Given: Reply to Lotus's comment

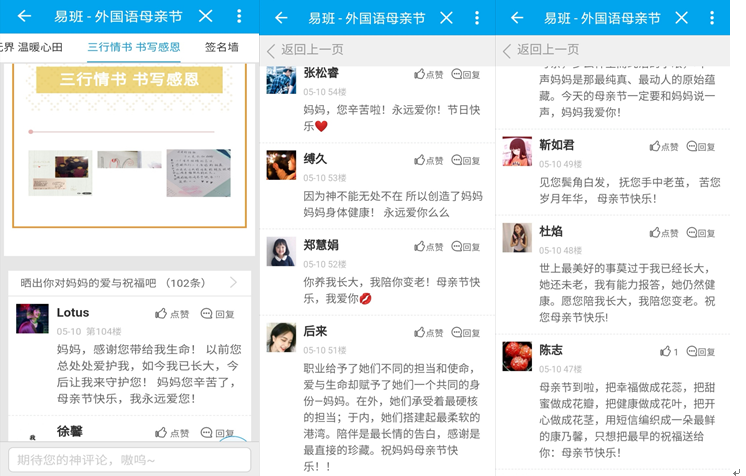Looking at the screenshot, I should (218, 314).
